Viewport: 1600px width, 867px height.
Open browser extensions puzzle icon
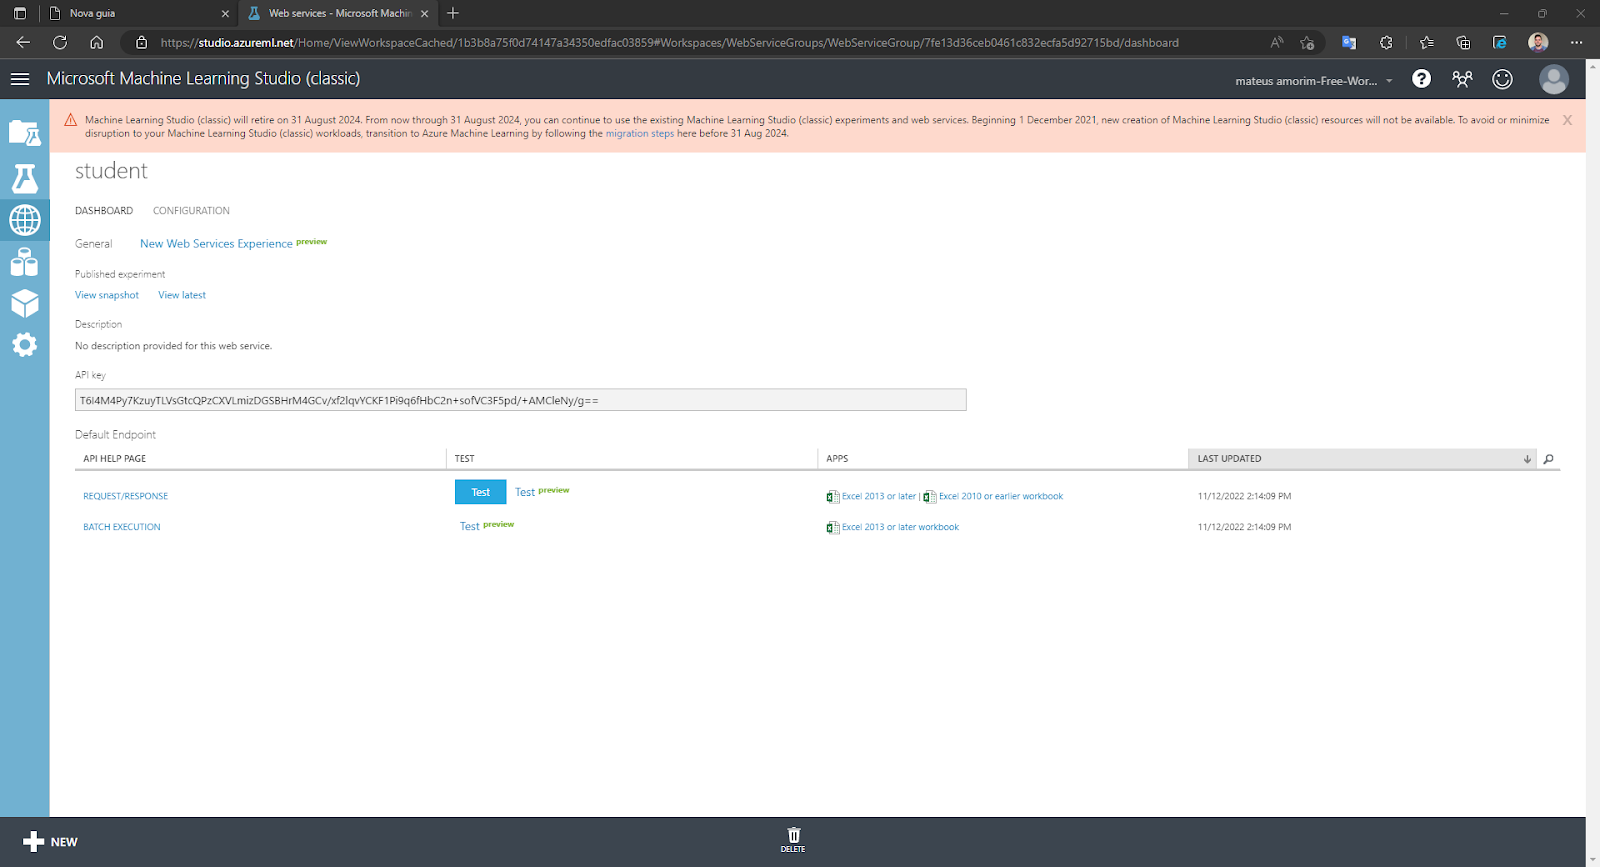pyautogui.click(x=1386, y=42)
